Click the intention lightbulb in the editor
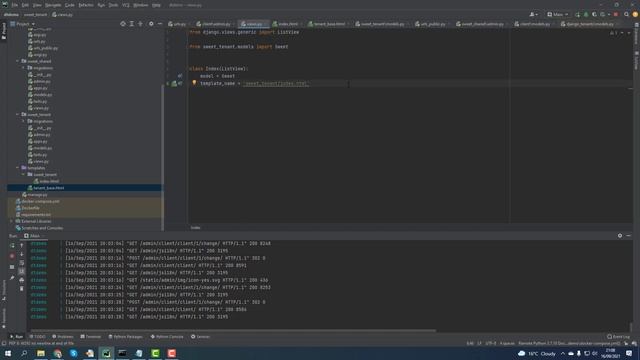 pyautogui.click(x=194, y=83)
